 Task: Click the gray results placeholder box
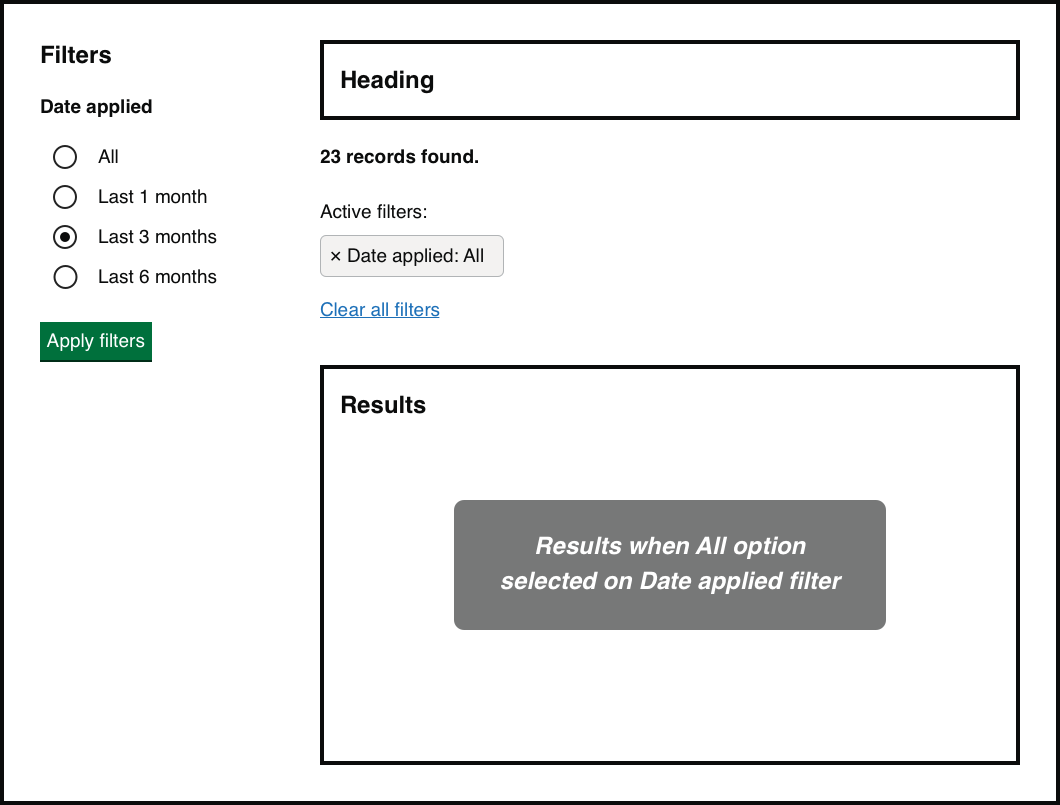point(669,564)
